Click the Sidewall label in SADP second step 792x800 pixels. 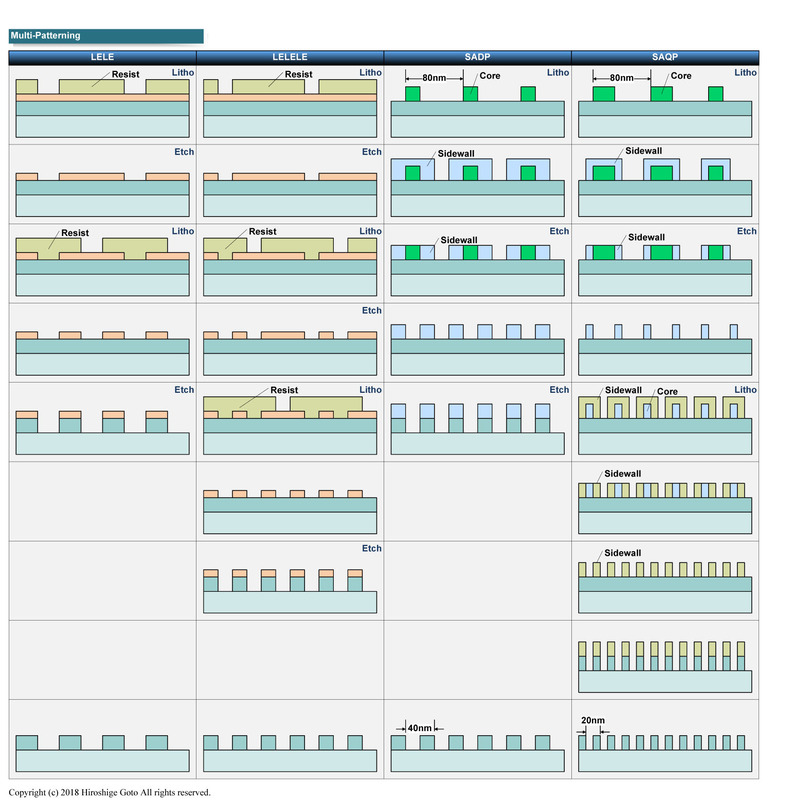coord(456,154)
